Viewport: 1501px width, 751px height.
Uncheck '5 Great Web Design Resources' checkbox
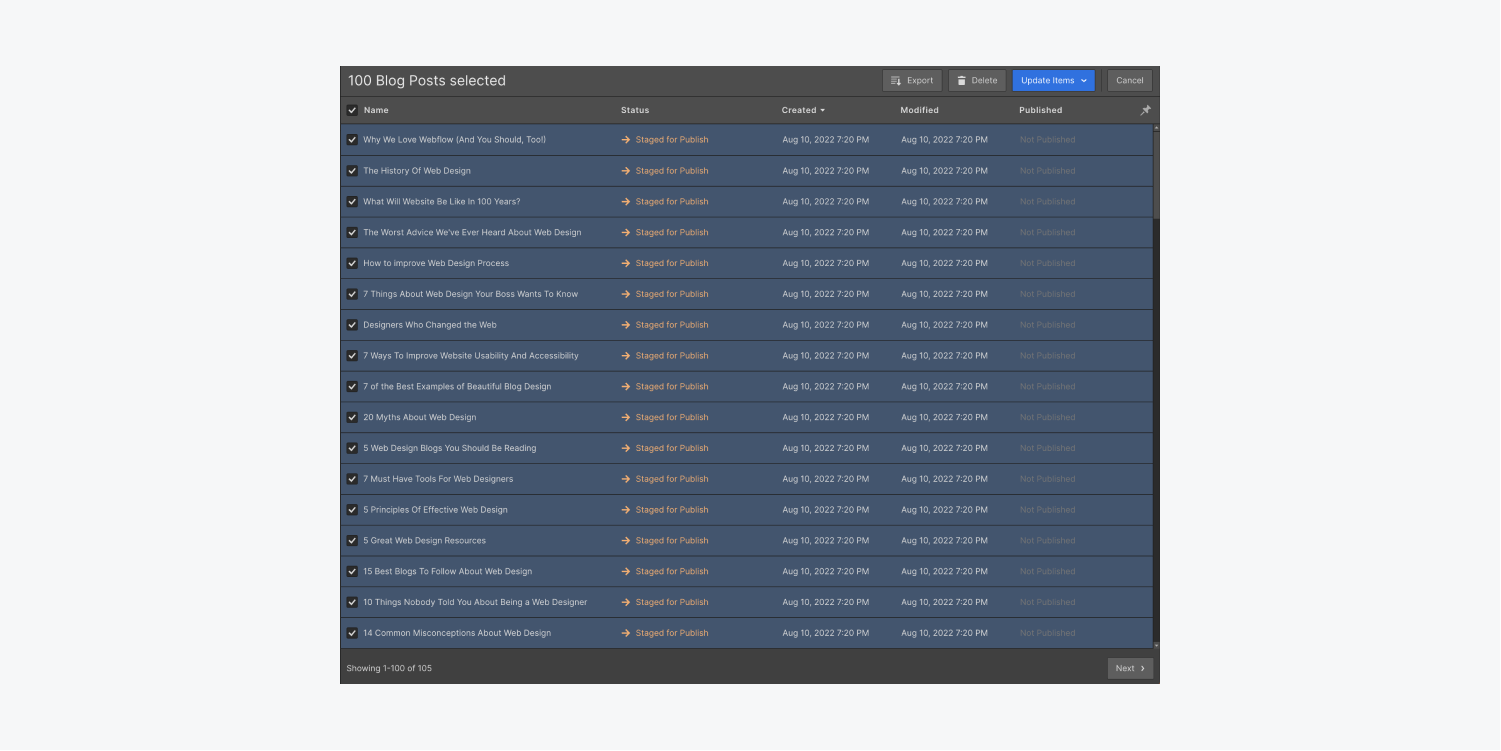[x=352, y=541]
